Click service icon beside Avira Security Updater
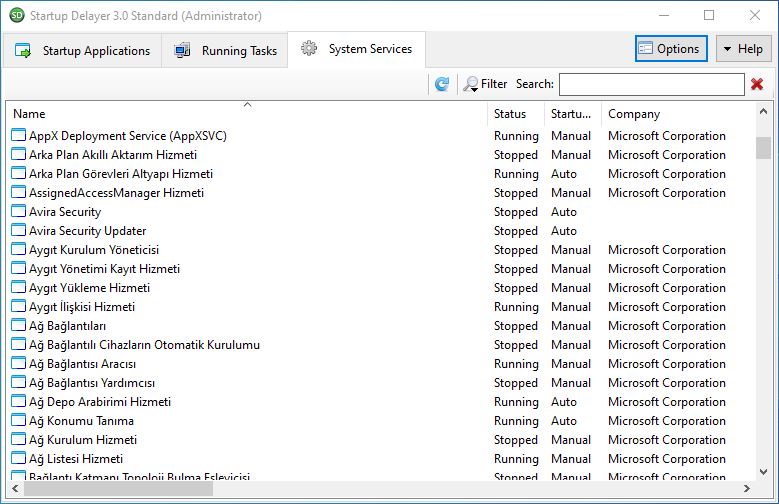Screen dimensions: 779x504 (x=18, y=230)
